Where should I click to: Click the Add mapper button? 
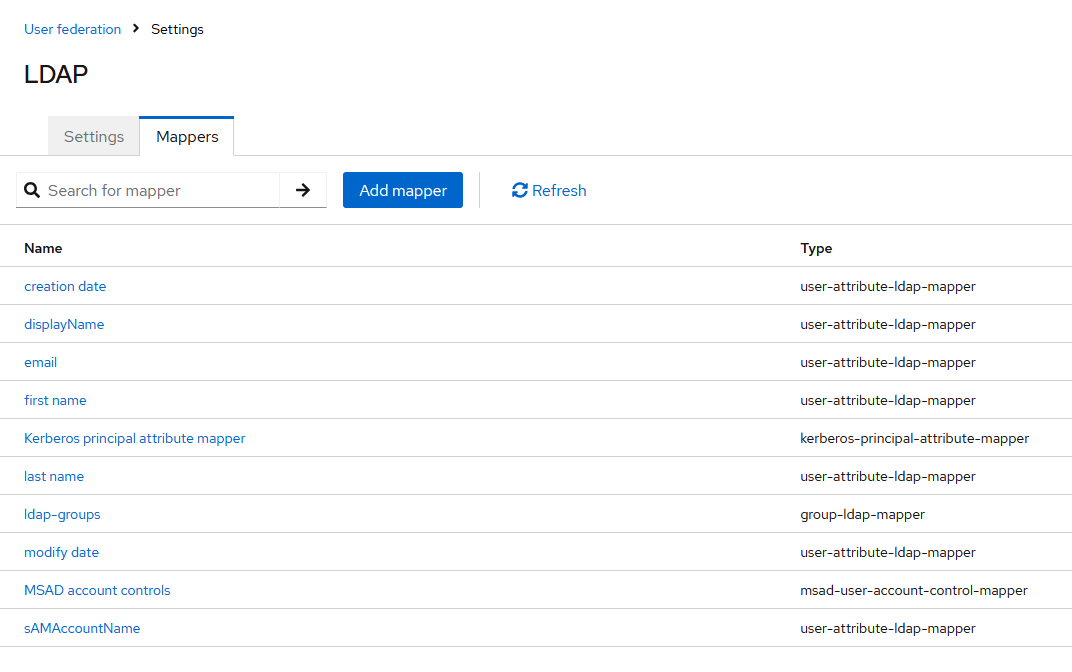click(x=402, y=190)
